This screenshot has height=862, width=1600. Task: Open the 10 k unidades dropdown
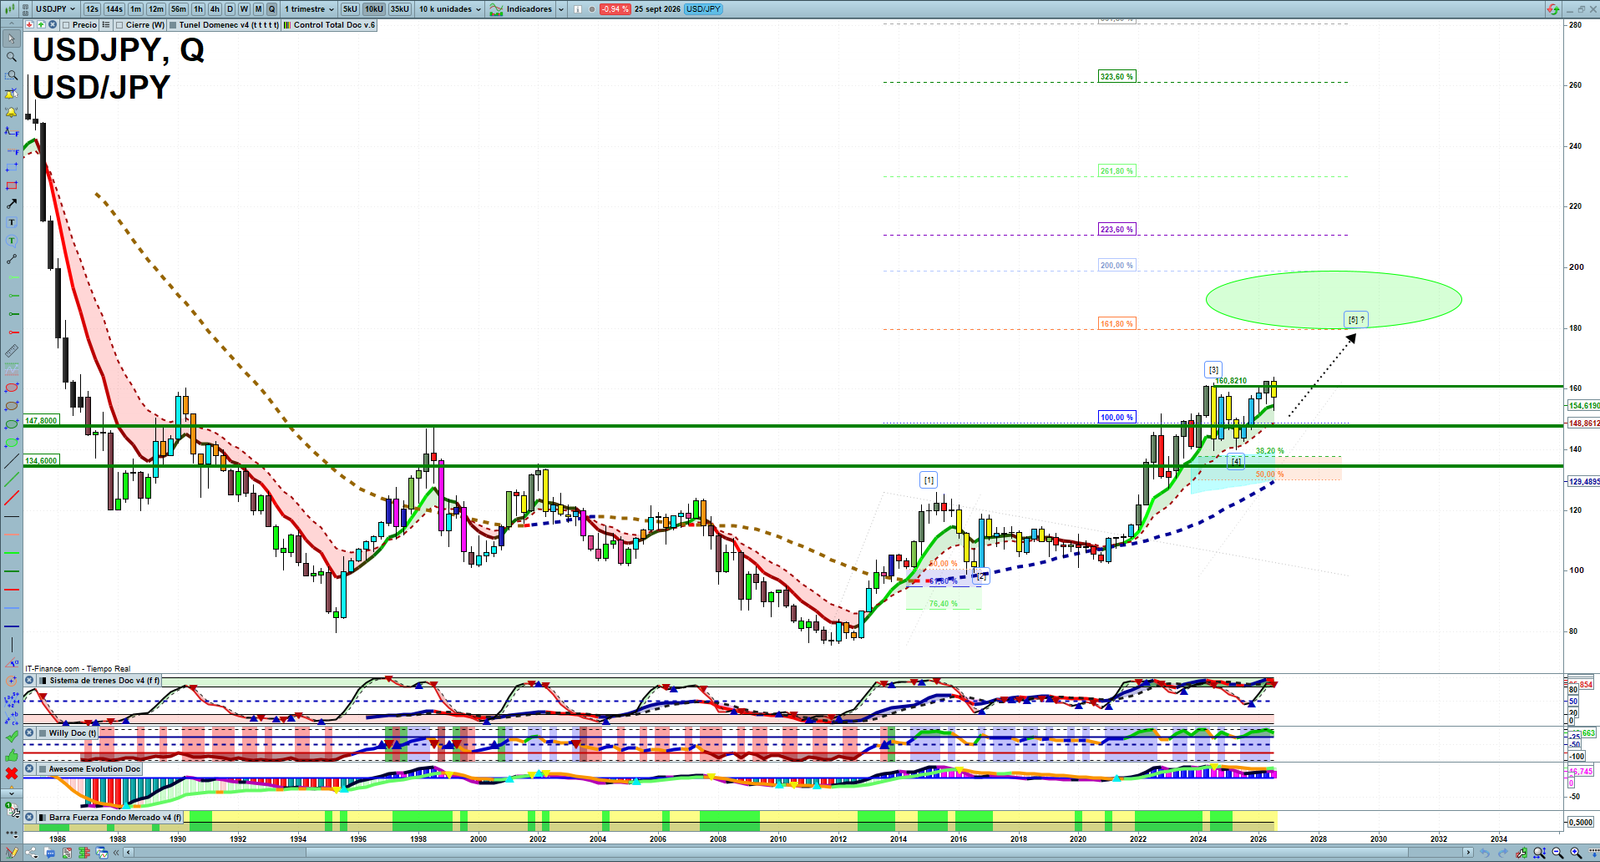click(450, 9)
